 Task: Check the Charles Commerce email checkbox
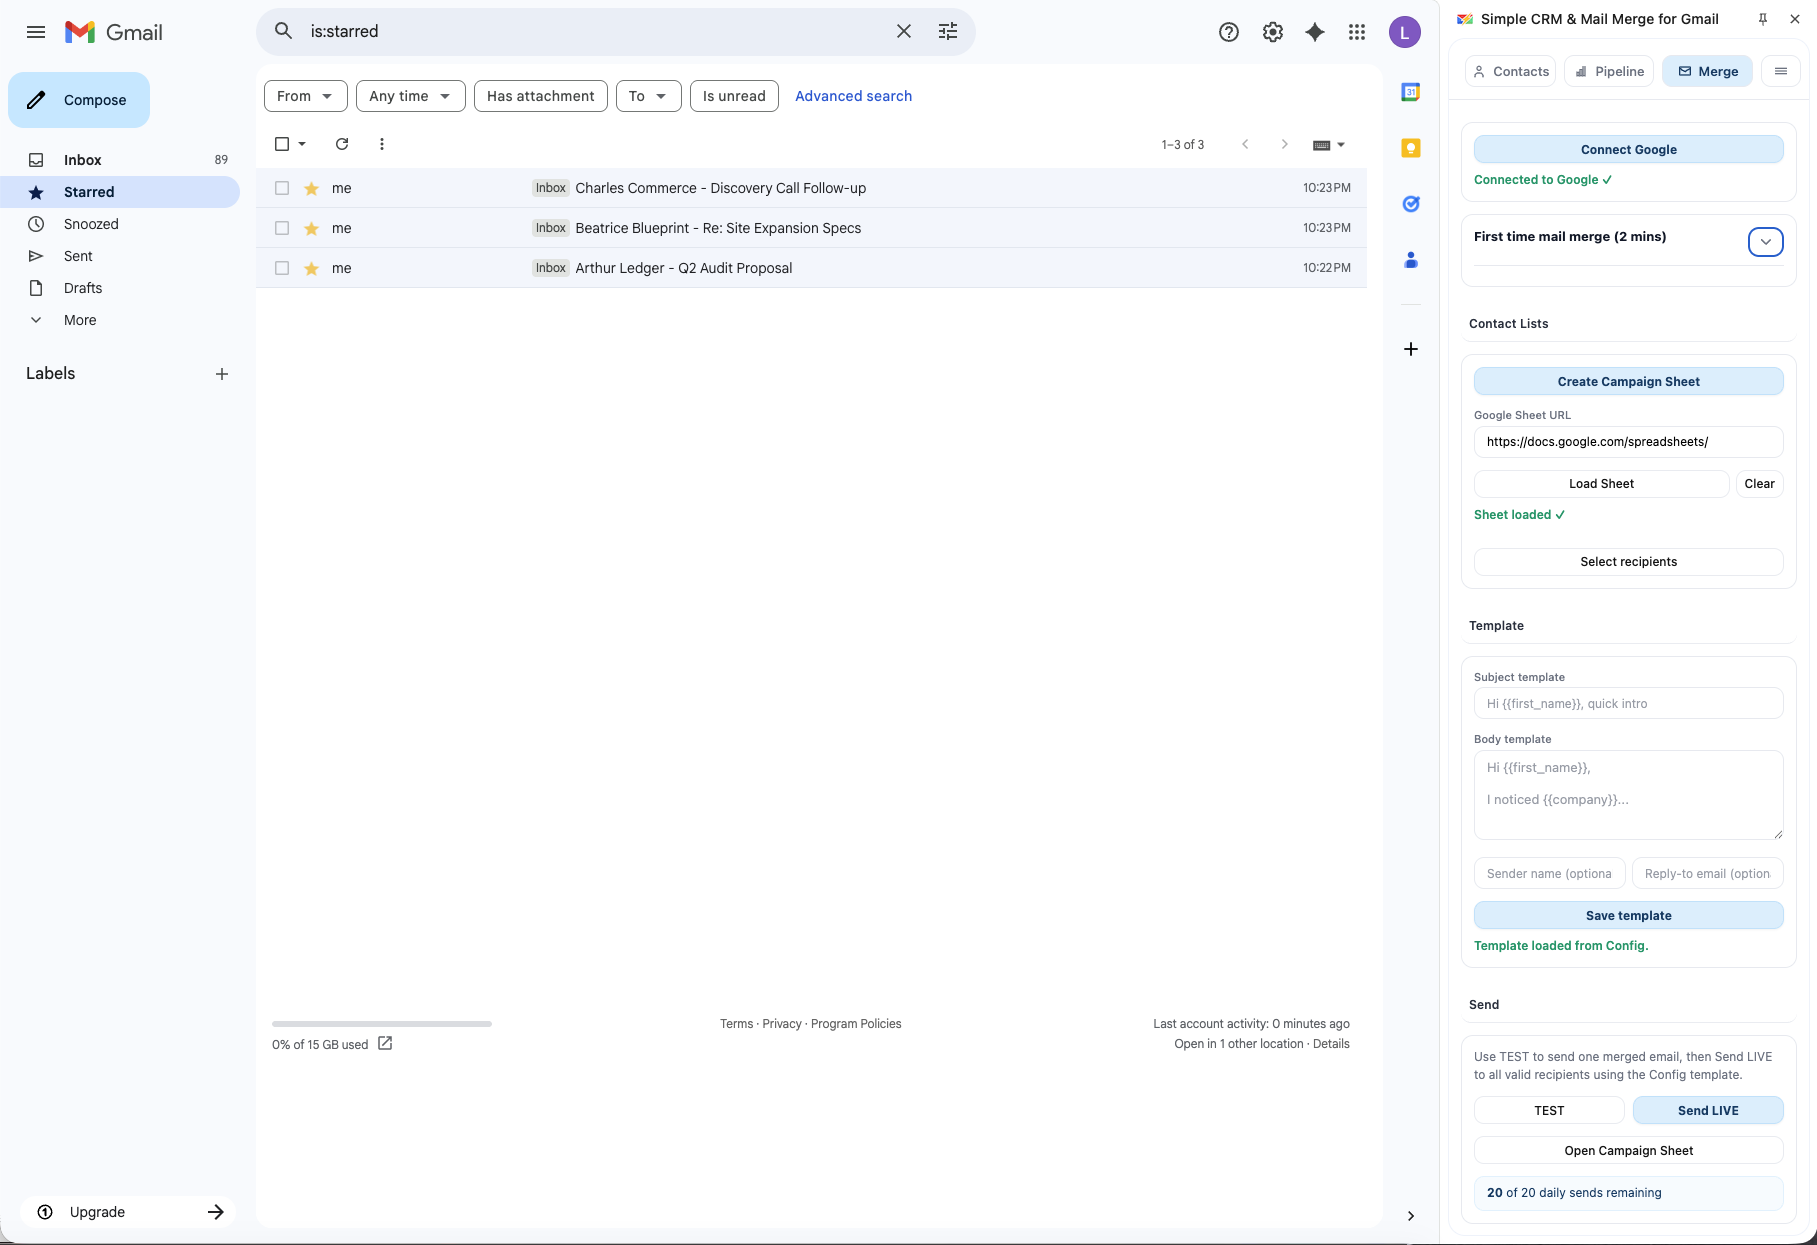281,188
